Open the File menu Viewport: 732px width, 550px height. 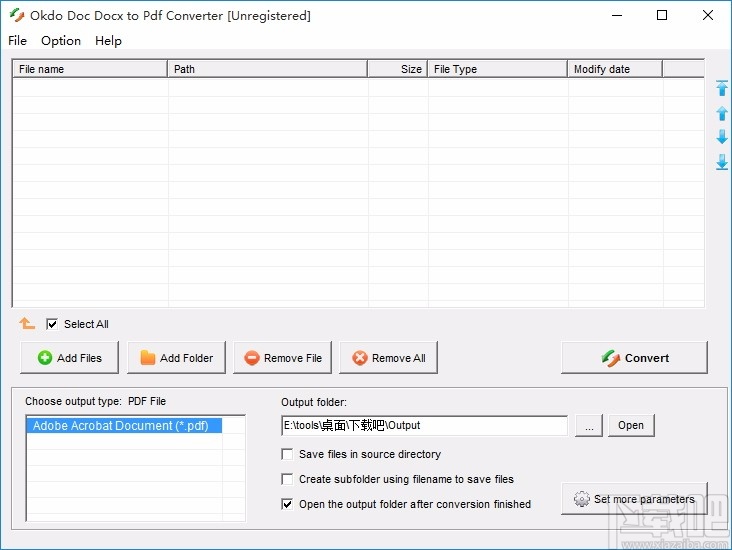[17, 41]
